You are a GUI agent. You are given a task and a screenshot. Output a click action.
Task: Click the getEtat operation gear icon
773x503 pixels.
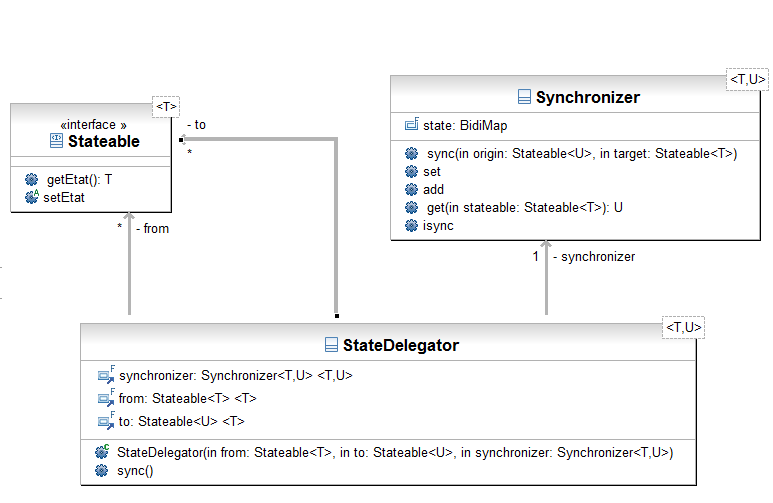(x=32, y=179)
